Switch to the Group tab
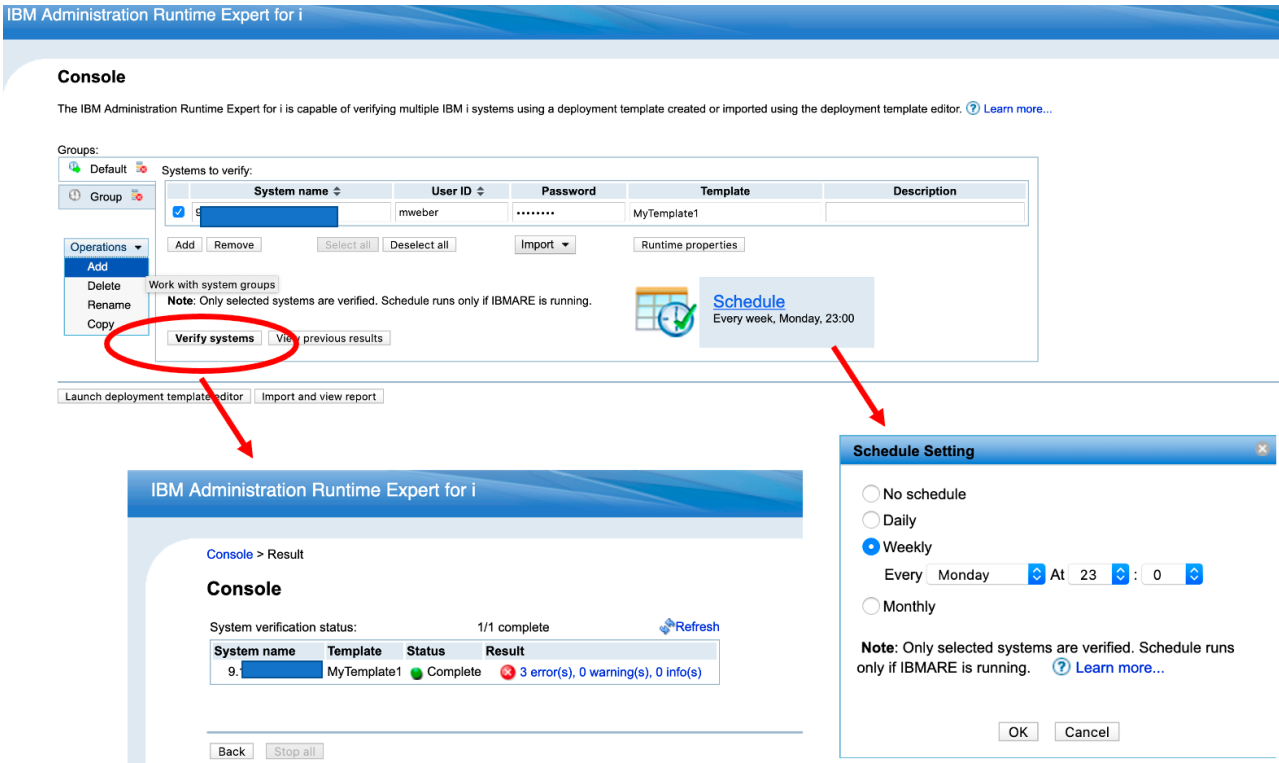This screenshot has height=763, width=1279. point(106,197)
